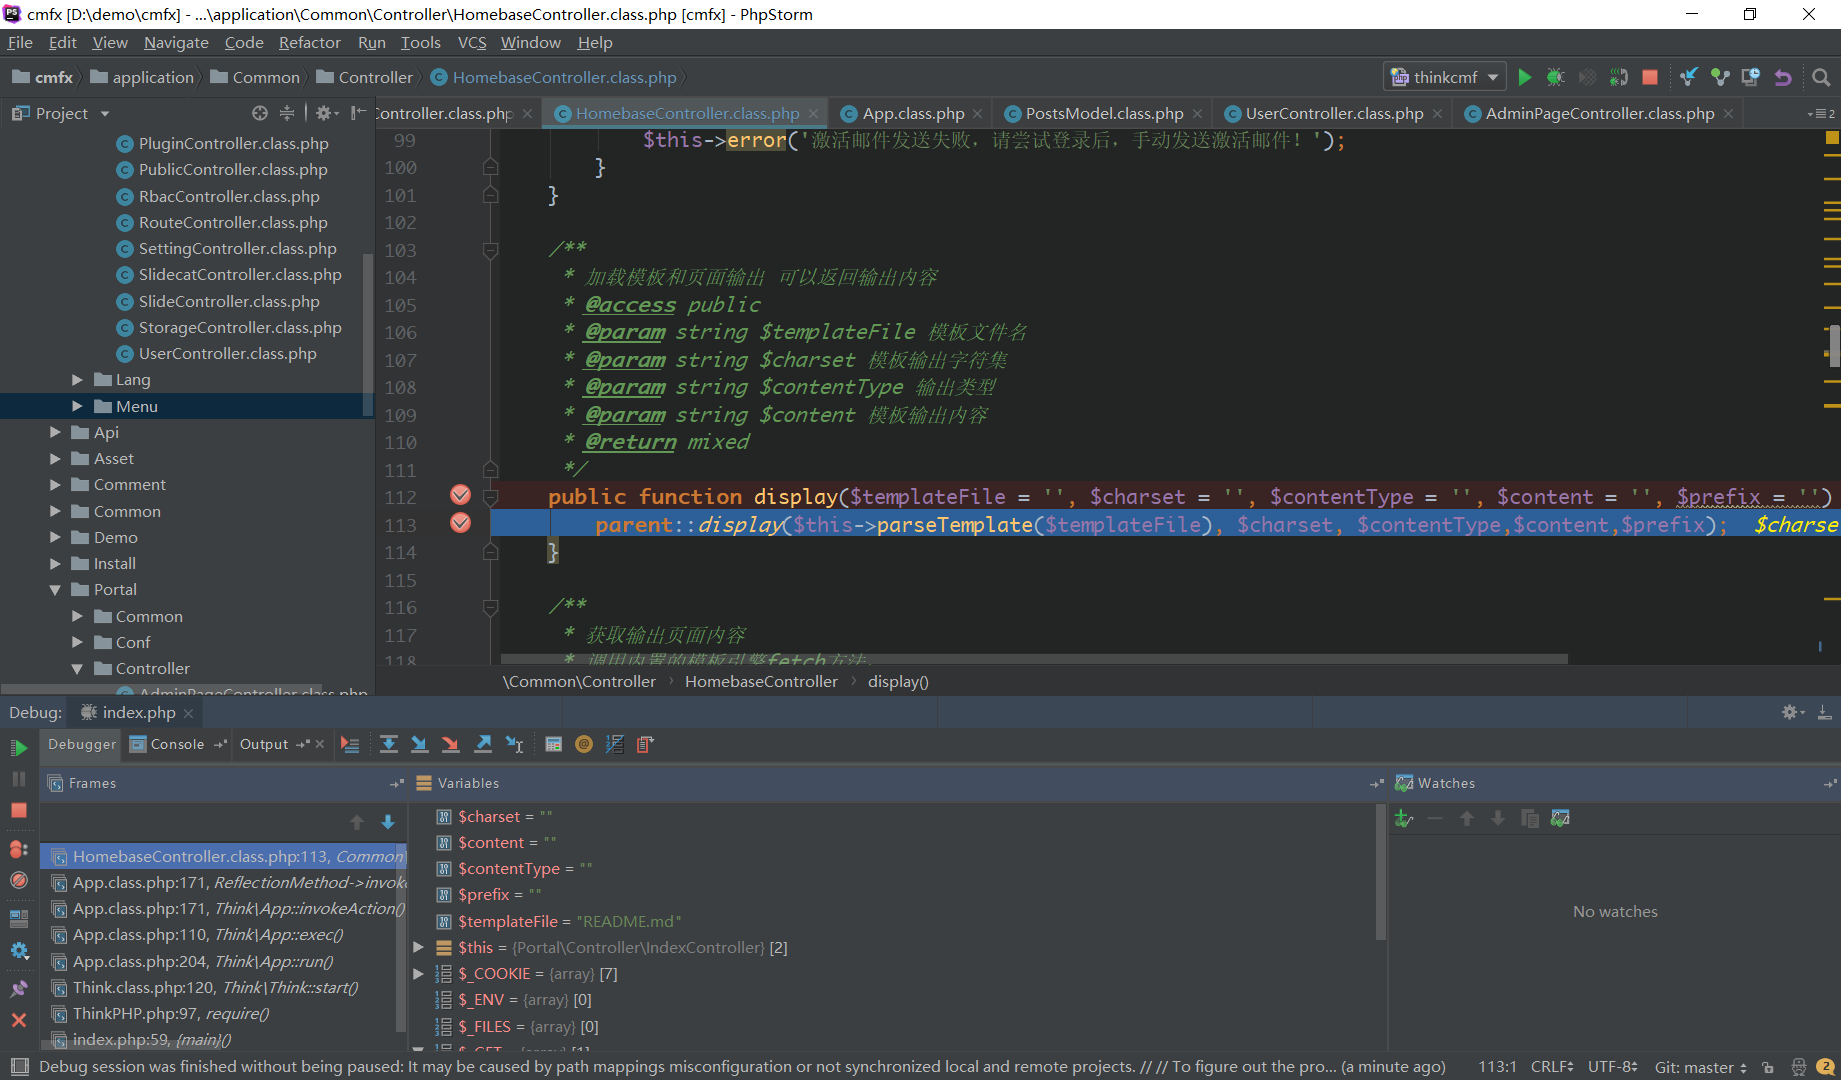
Task: Open the VCS Show History icon
Action: point(1751,77)
